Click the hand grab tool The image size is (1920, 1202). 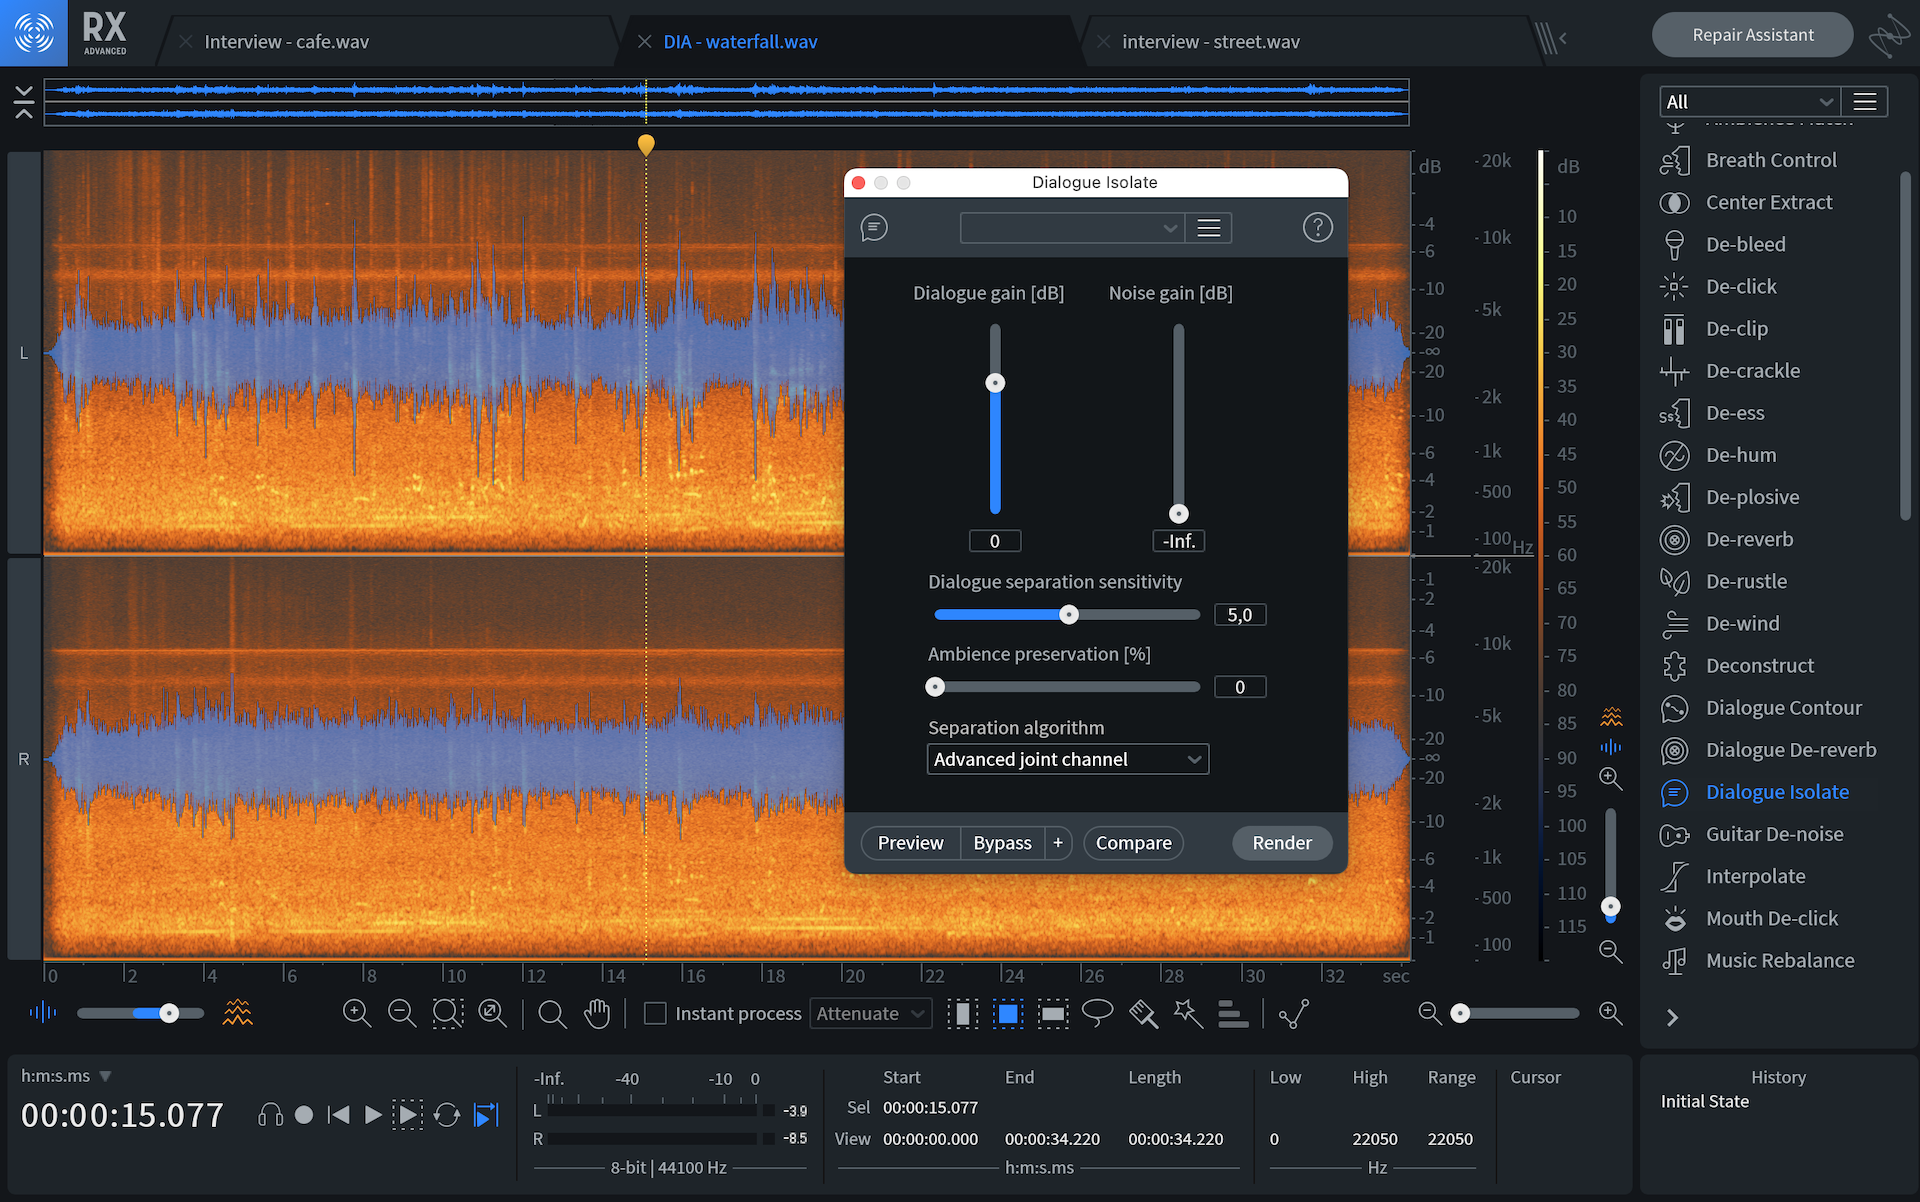[597, 1013]
